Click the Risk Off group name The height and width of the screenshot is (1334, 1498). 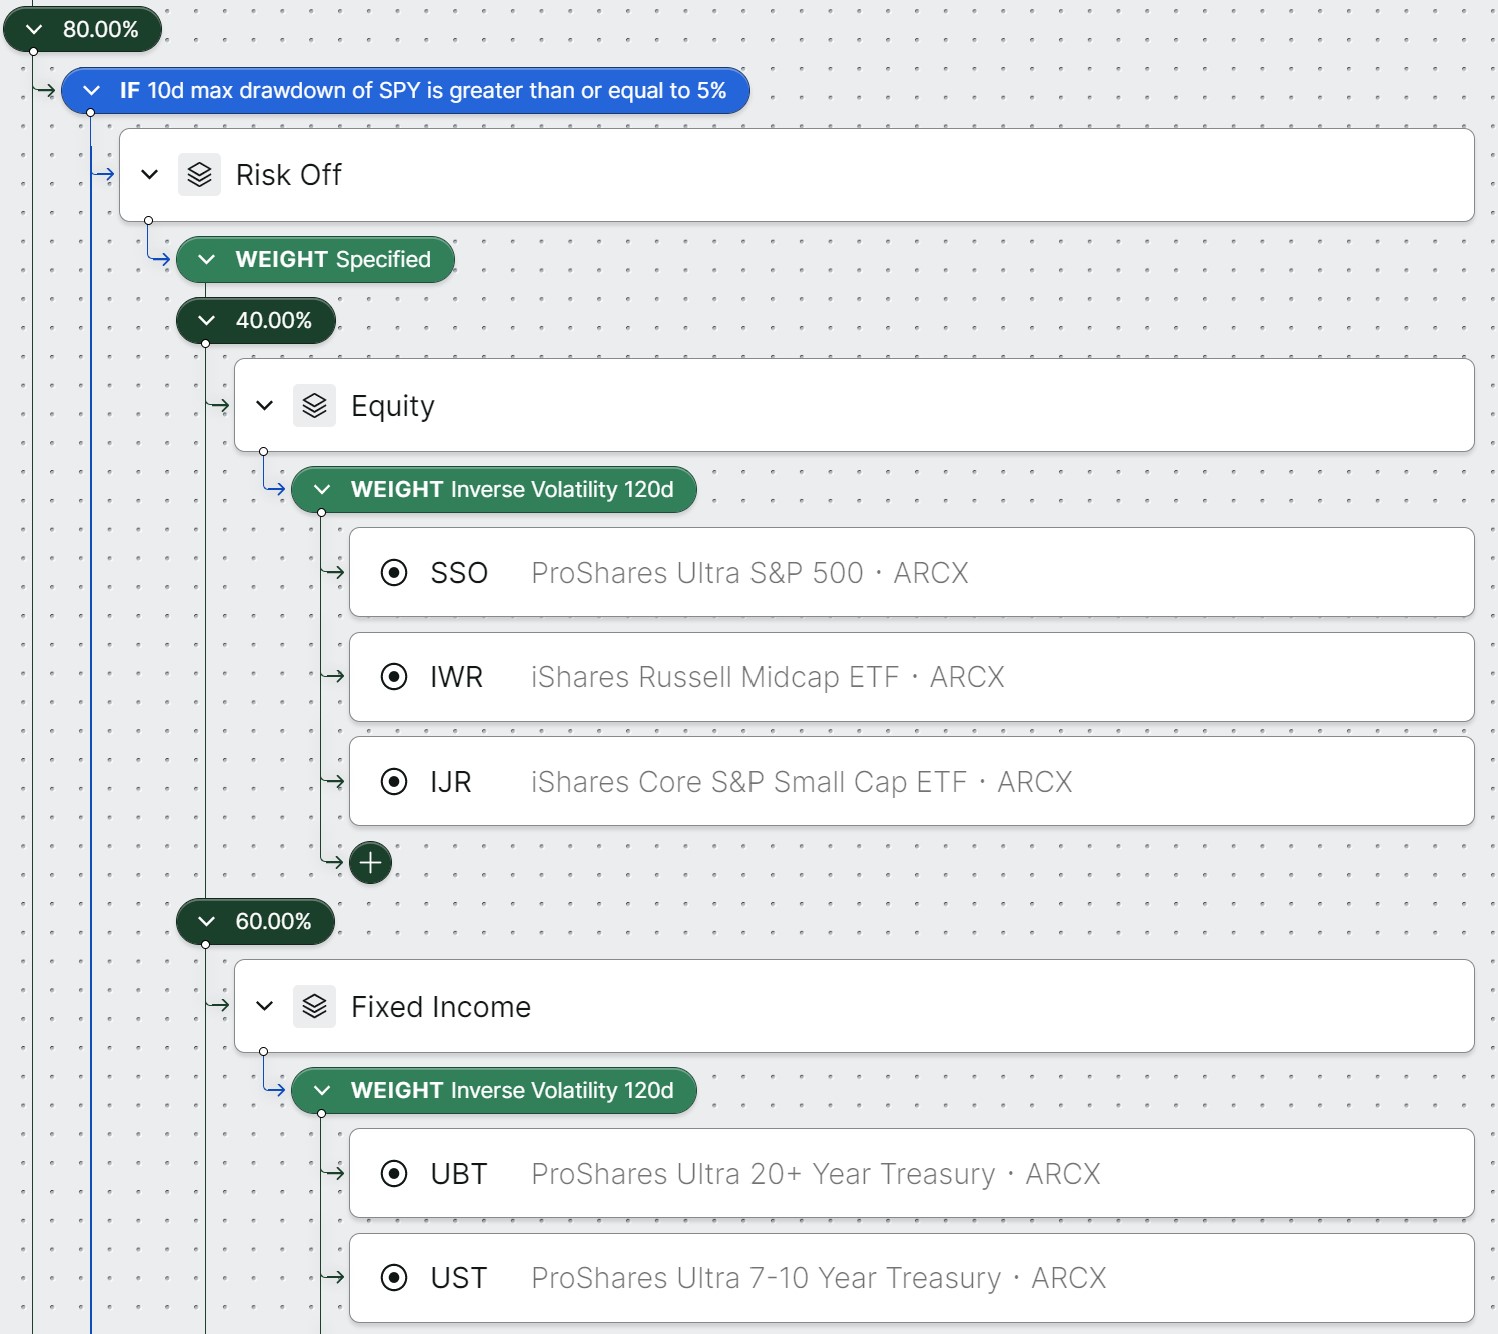tap(289, 175)
